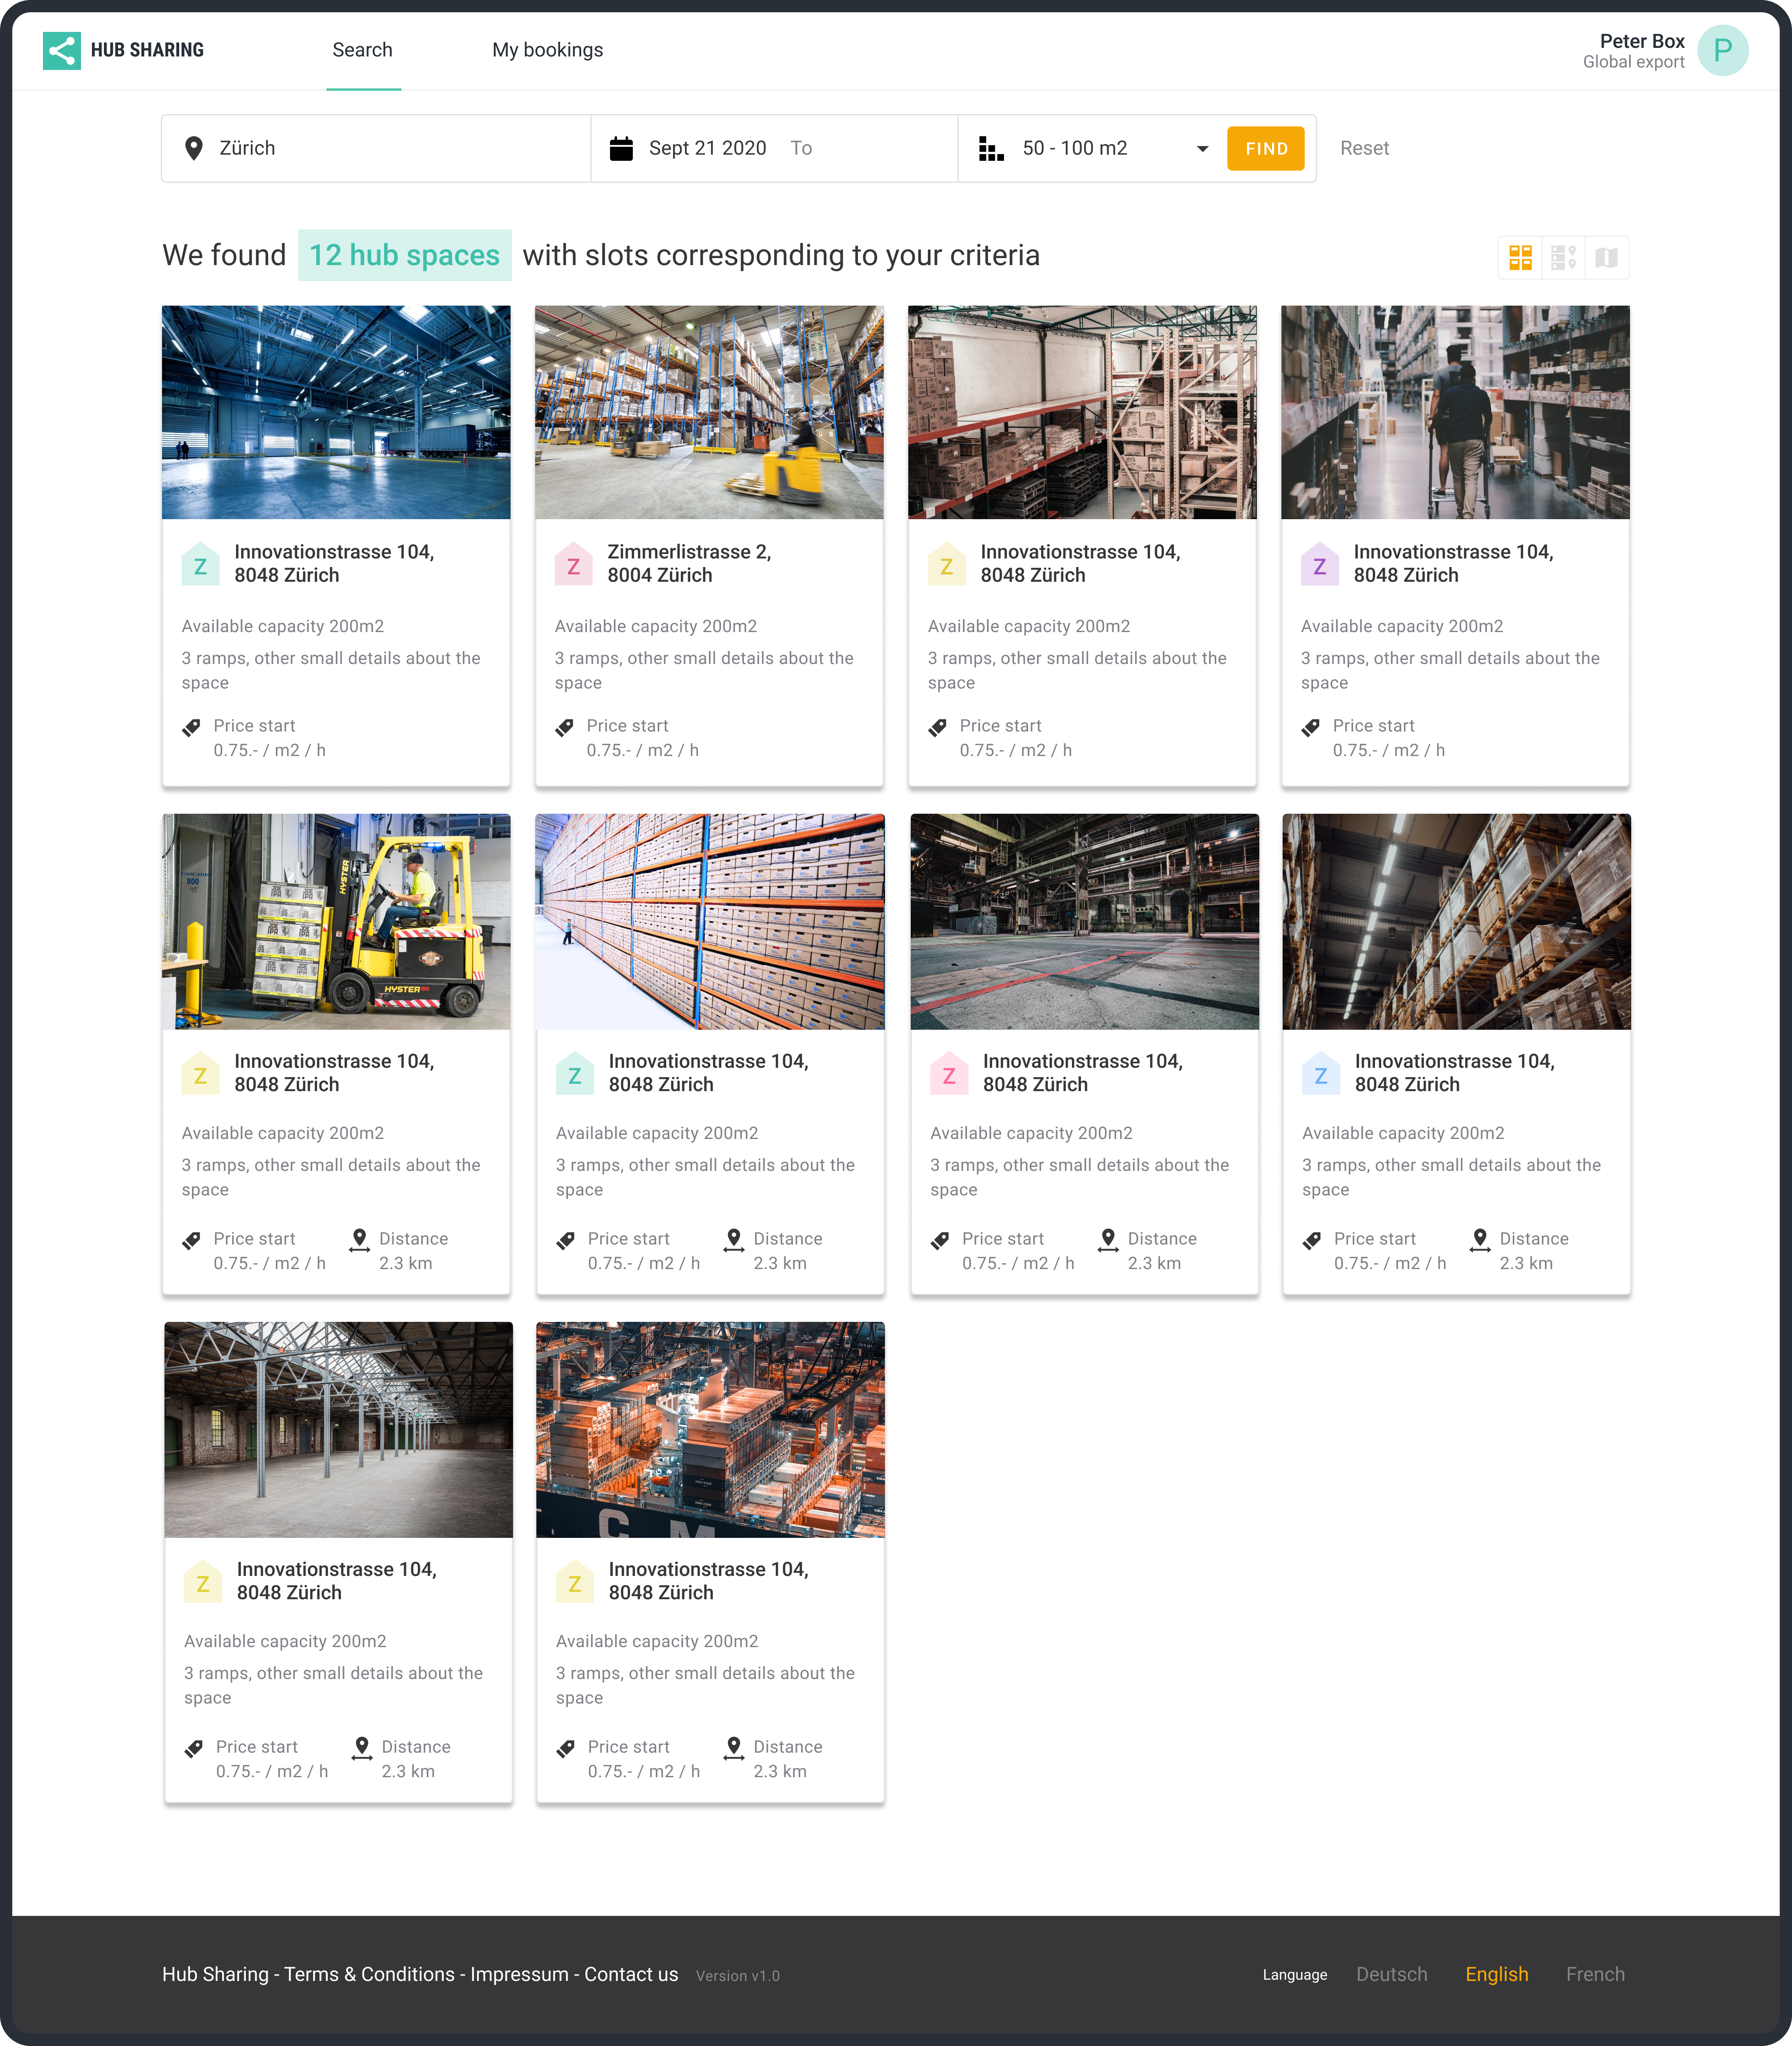Click the 'To' end date field

click(801, 149)
